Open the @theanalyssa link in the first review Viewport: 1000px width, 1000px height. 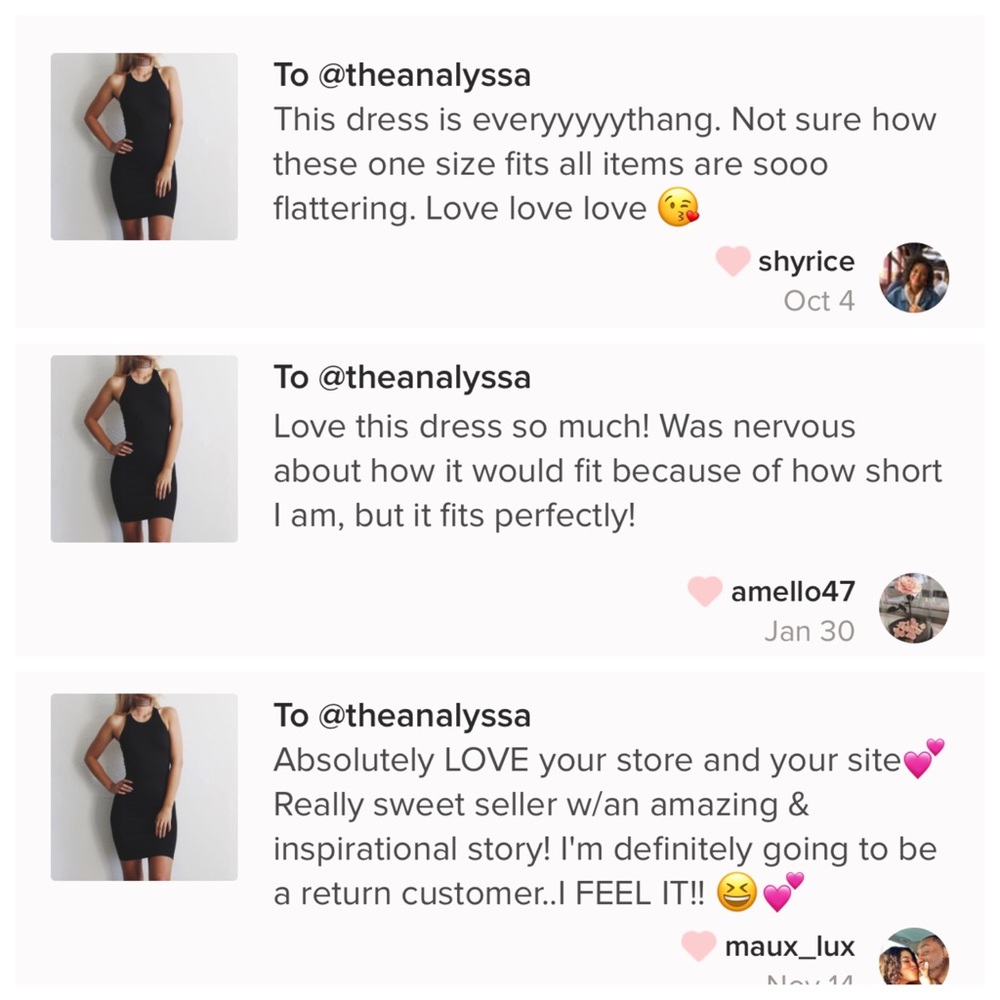(424, 75)
